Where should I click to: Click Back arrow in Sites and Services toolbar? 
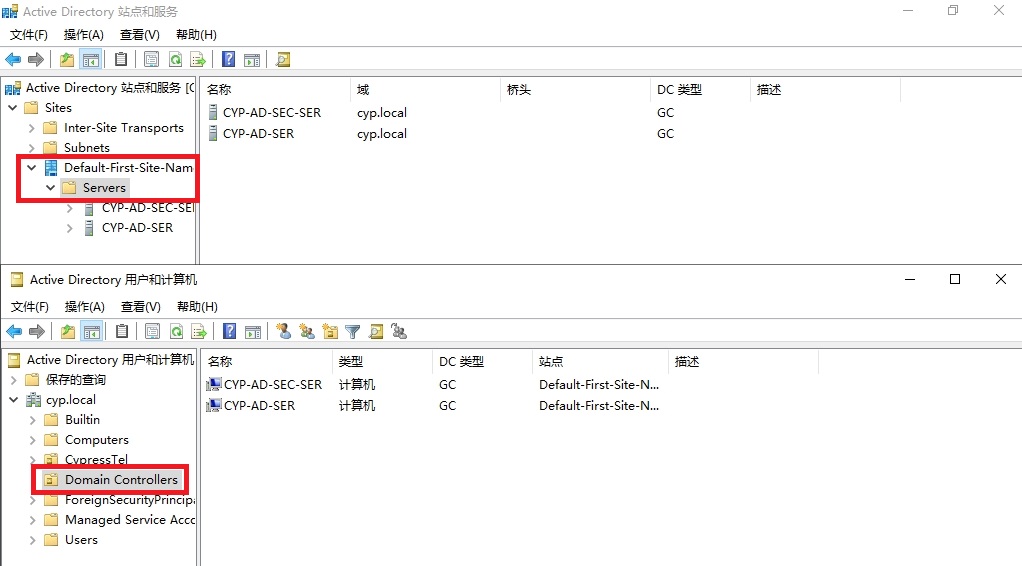coord(13,60)
